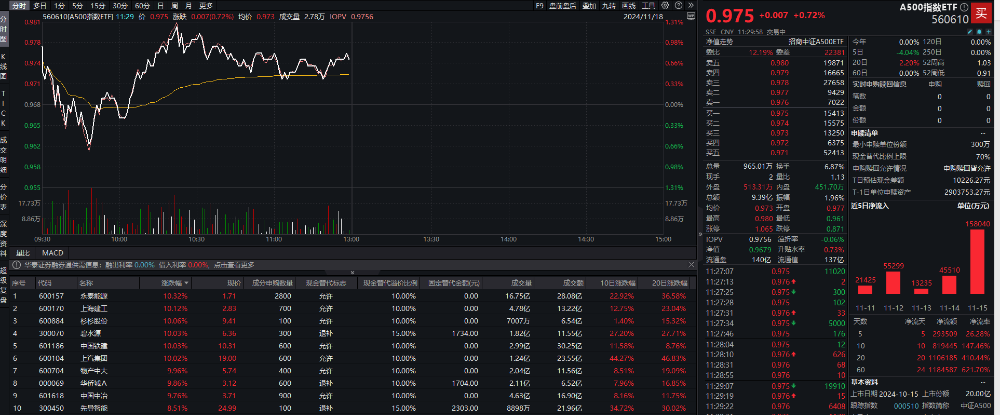Open the 九转 indicator option

pyautogui.click(x=608, y=5)
